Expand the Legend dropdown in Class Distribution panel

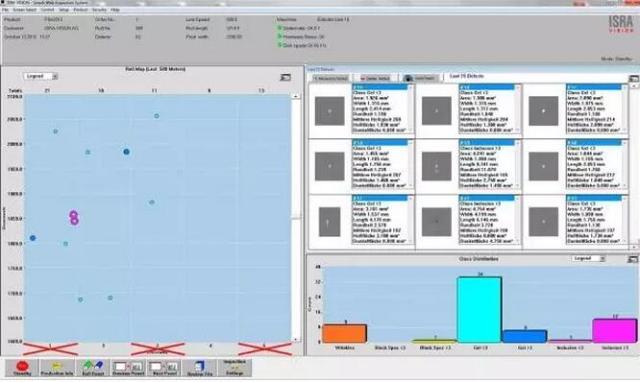588,259
